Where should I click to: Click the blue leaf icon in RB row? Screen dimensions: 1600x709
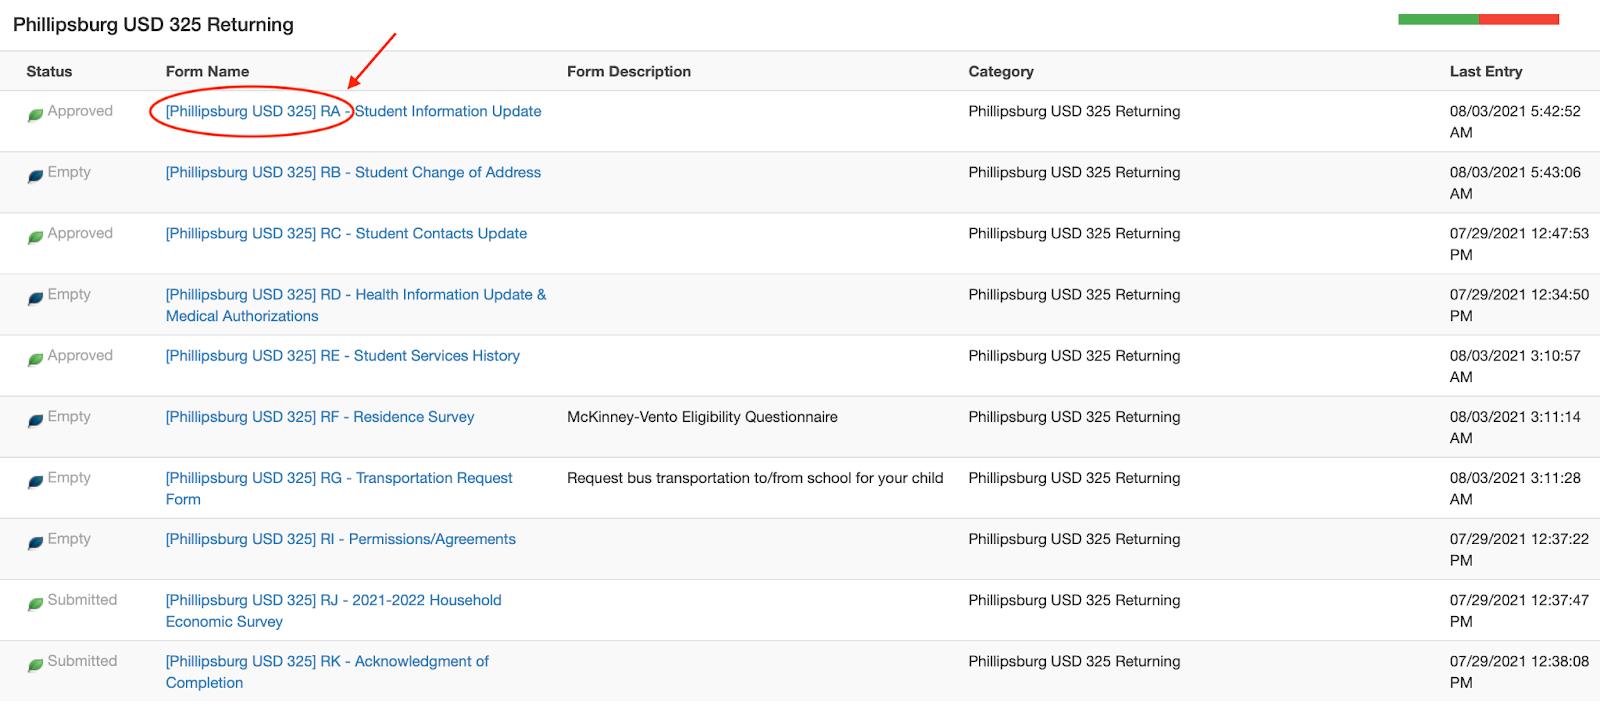[x=35, y=175]
